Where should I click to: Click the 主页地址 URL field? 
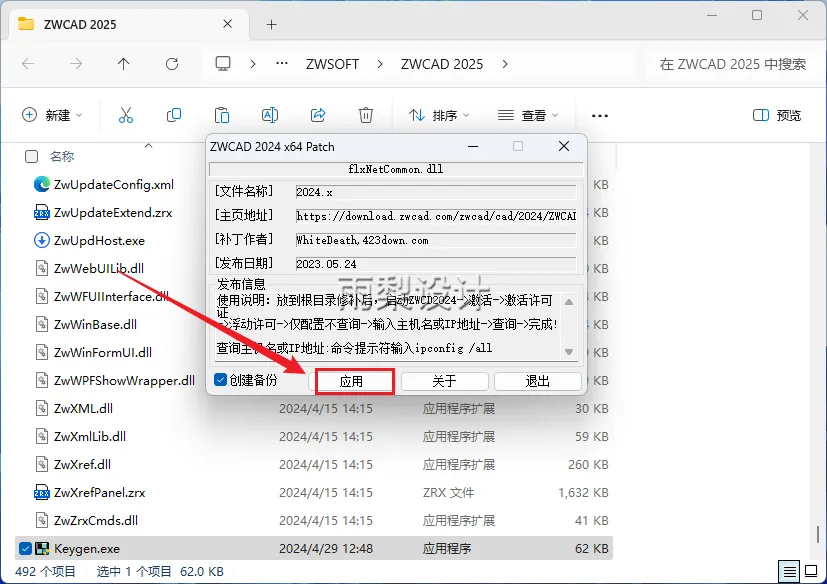(x=436, y=216)
